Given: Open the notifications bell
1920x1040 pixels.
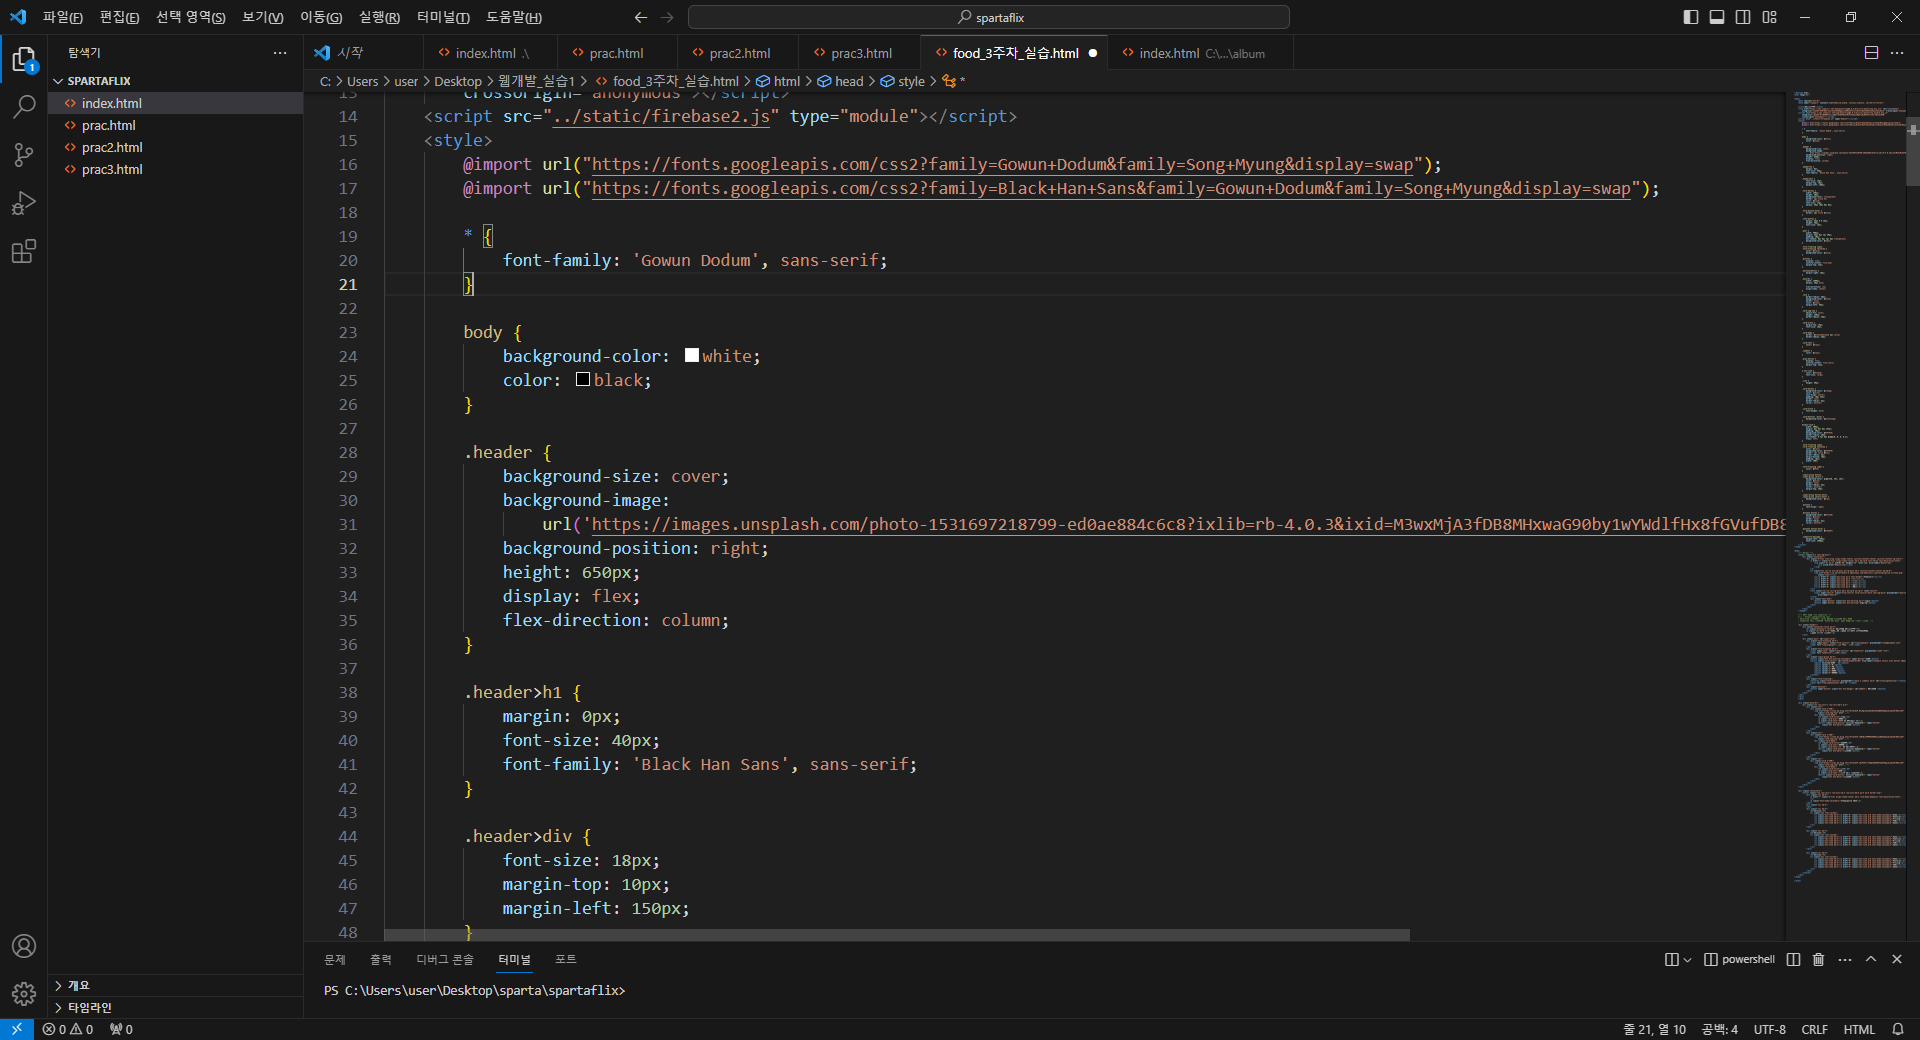Looking at the screenshot, I should (x=1898, y=1029).
